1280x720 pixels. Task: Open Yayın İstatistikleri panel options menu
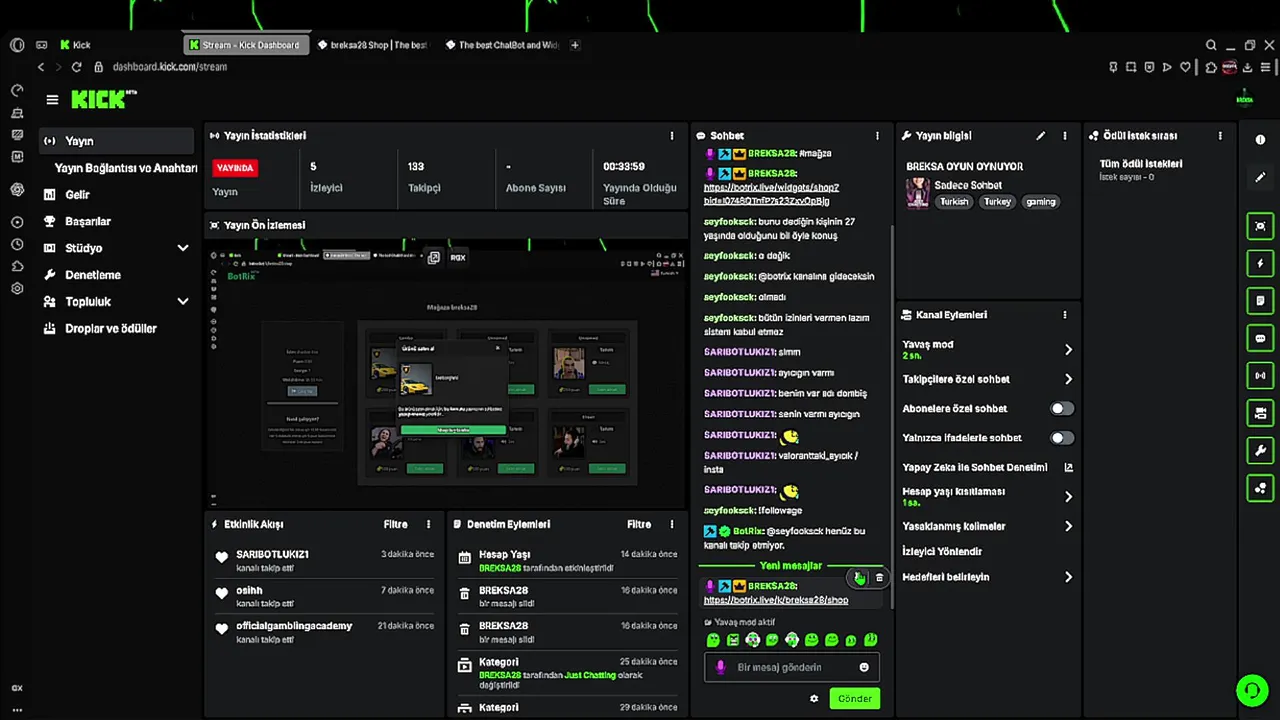point(672,136)
